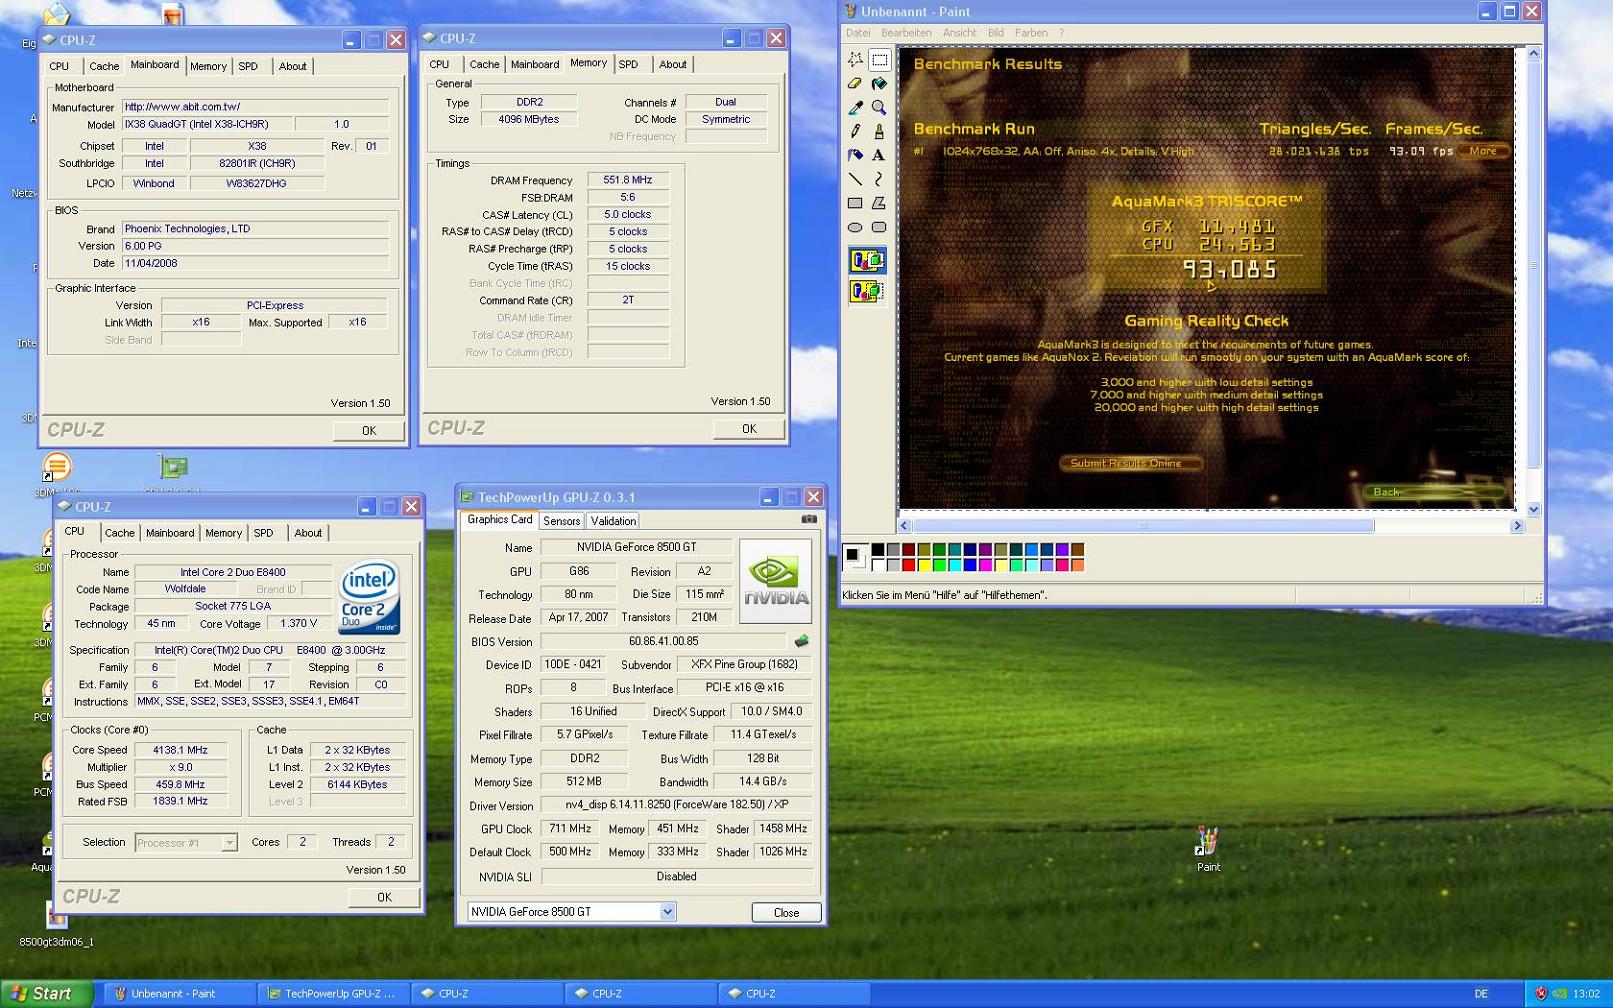Select the Free-Form Select tool in Paint
The image size is (1613, 1008).
855,60
